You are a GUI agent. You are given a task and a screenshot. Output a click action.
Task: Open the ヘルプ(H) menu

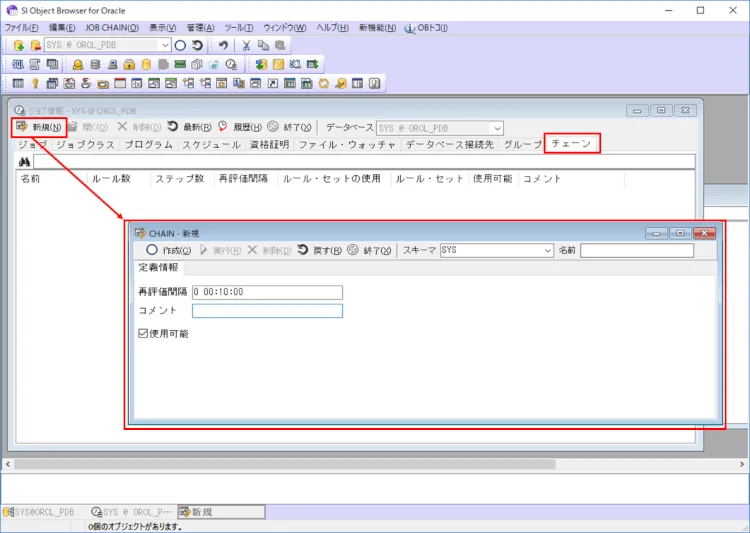(332, 28)
